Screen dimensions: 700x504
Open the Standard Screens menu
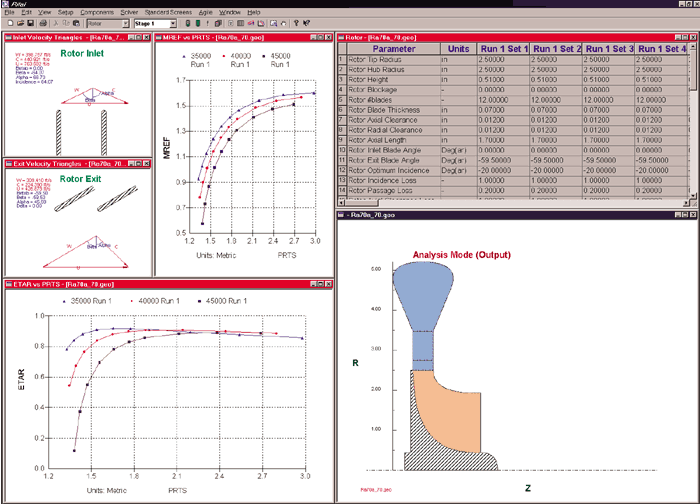tap(168, 12)
